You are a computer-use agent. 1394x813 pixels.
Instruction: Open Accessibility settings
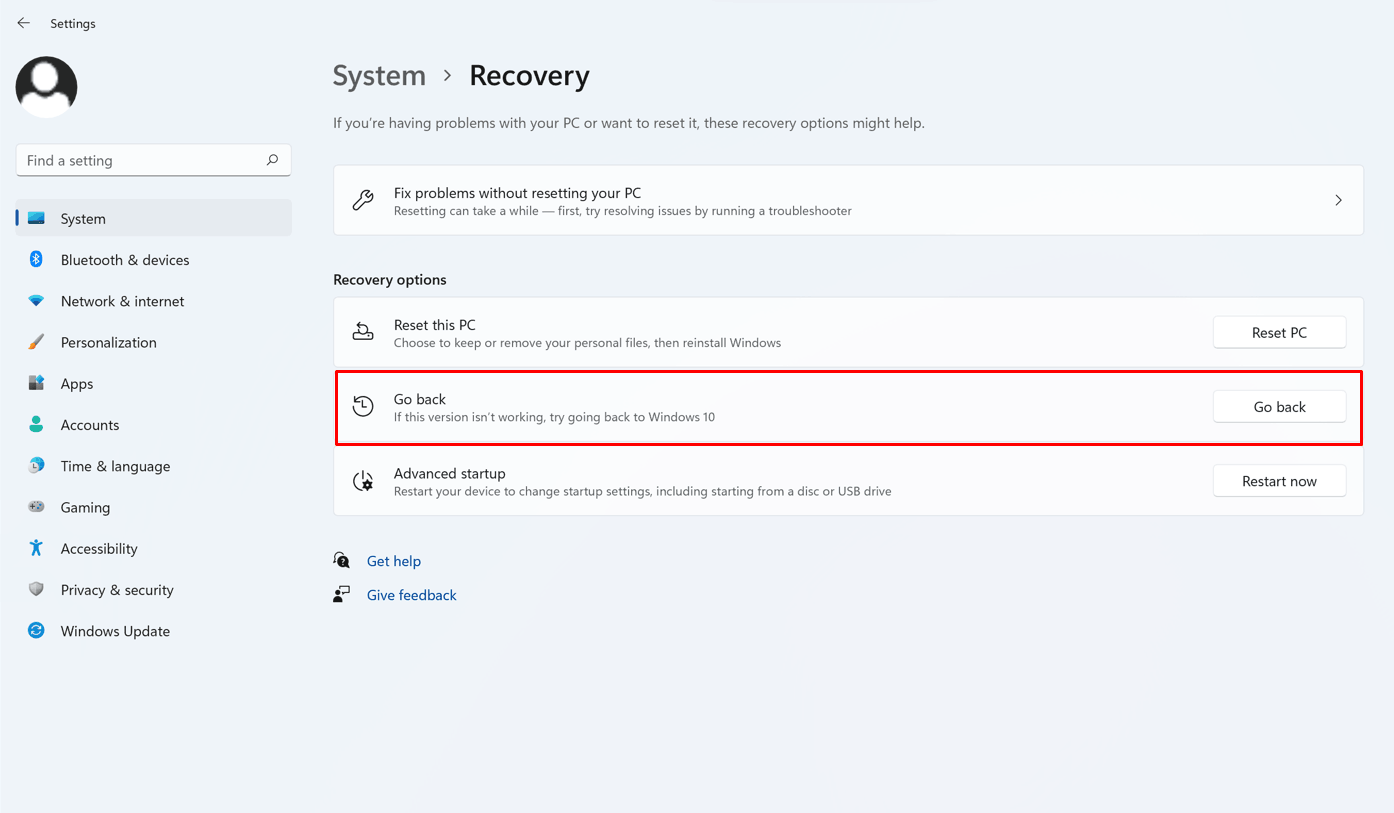tap(154, 548)
